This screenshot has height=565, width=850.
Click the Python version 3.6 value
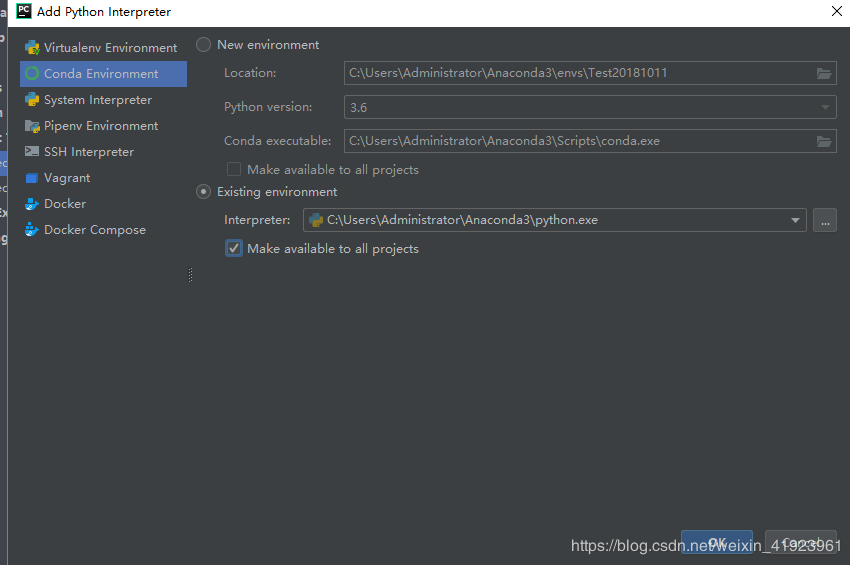(x=358, y=107)
